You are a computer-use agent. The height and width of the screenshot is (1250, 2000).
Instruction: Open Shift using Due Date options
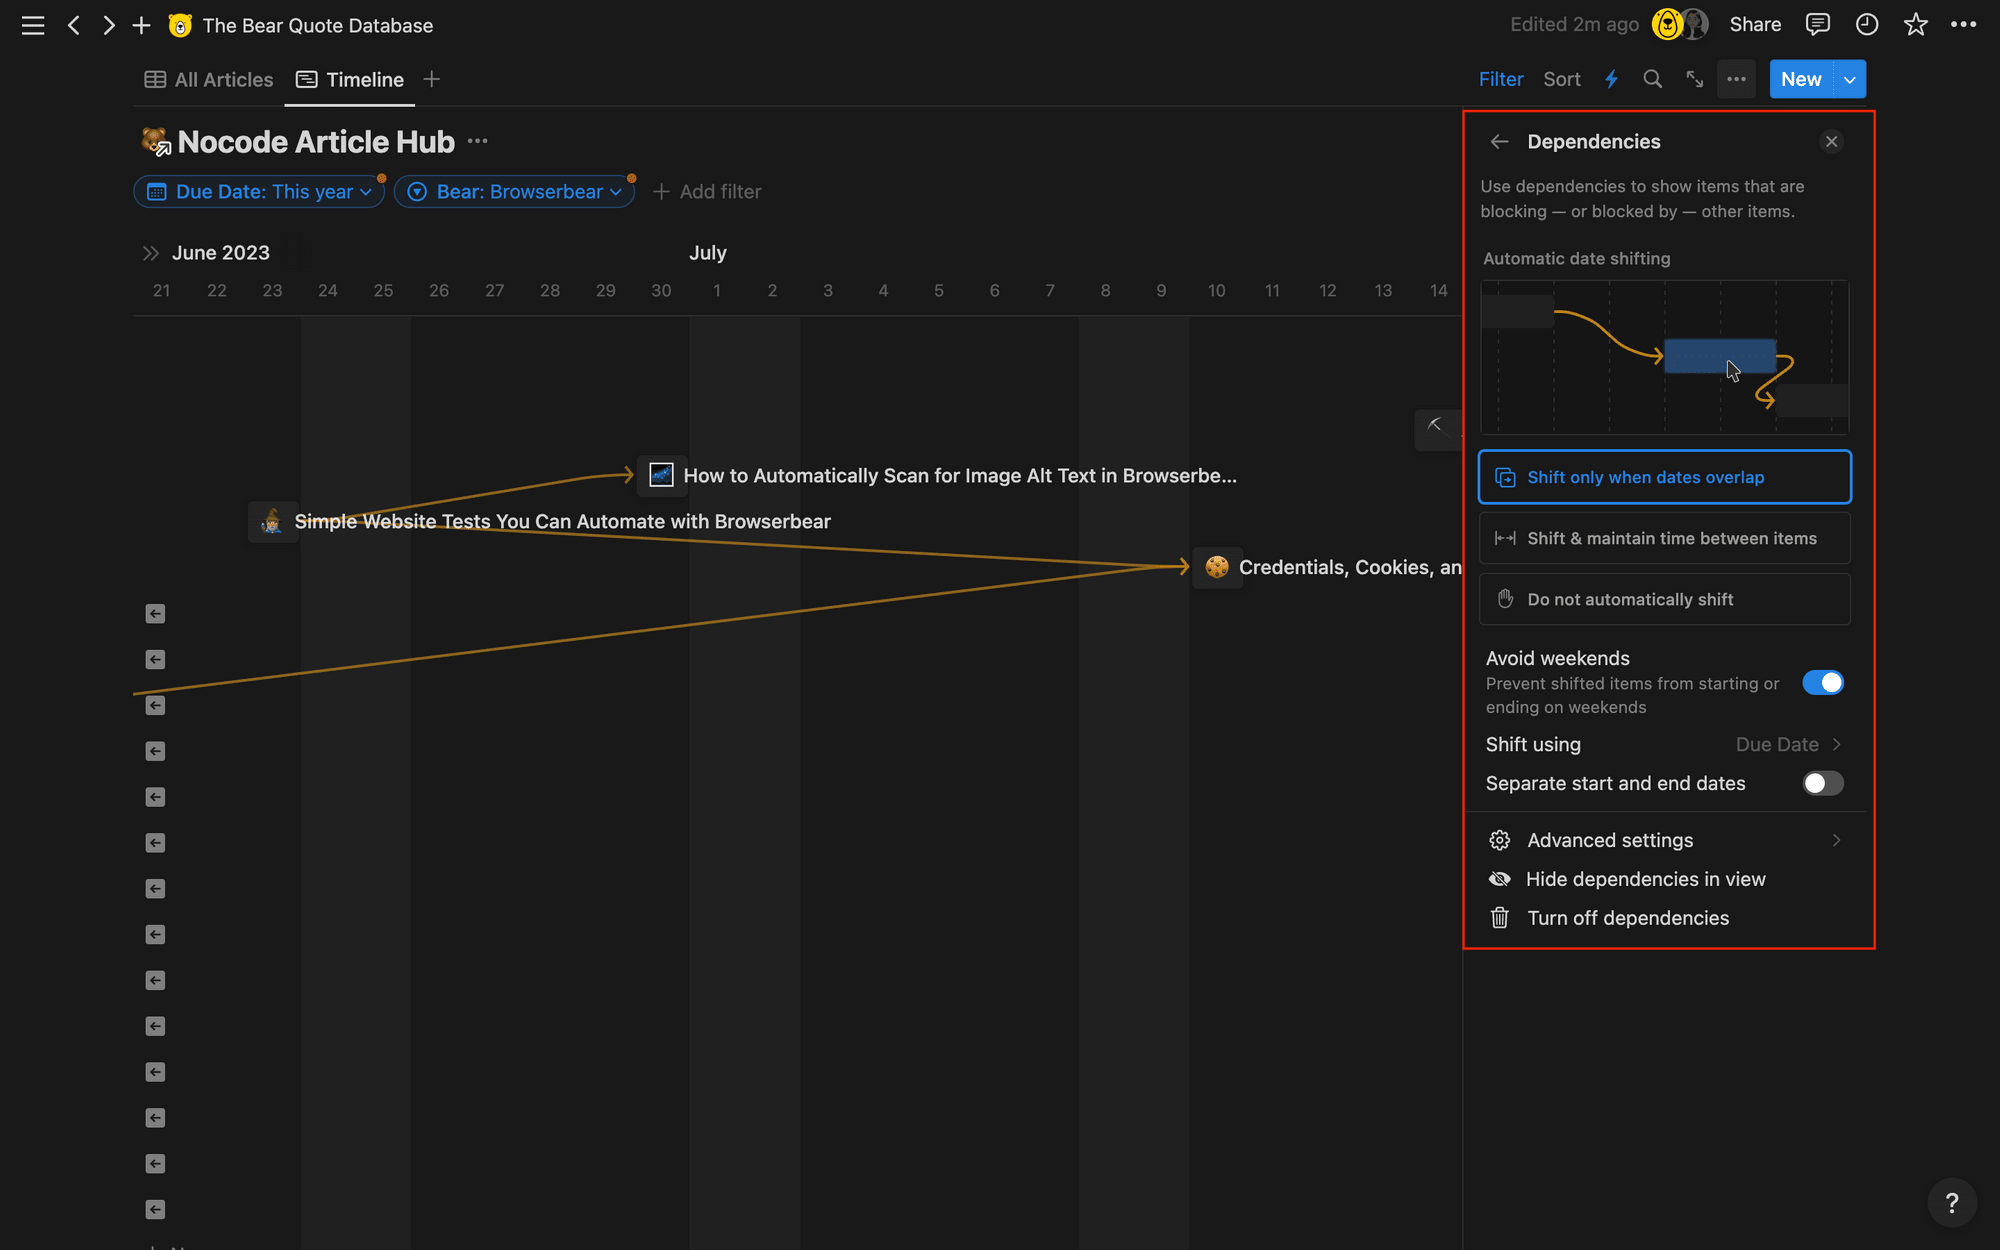pos(1788,744)
